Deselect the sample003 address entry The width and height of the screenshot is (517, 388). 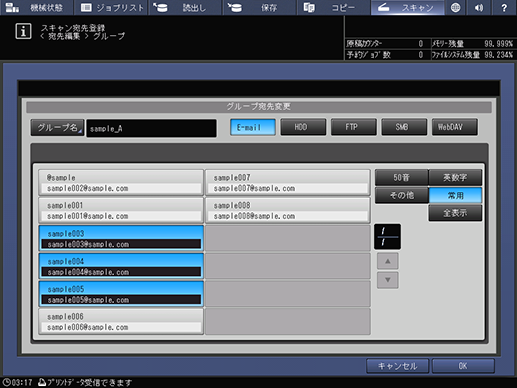[121, 238]
